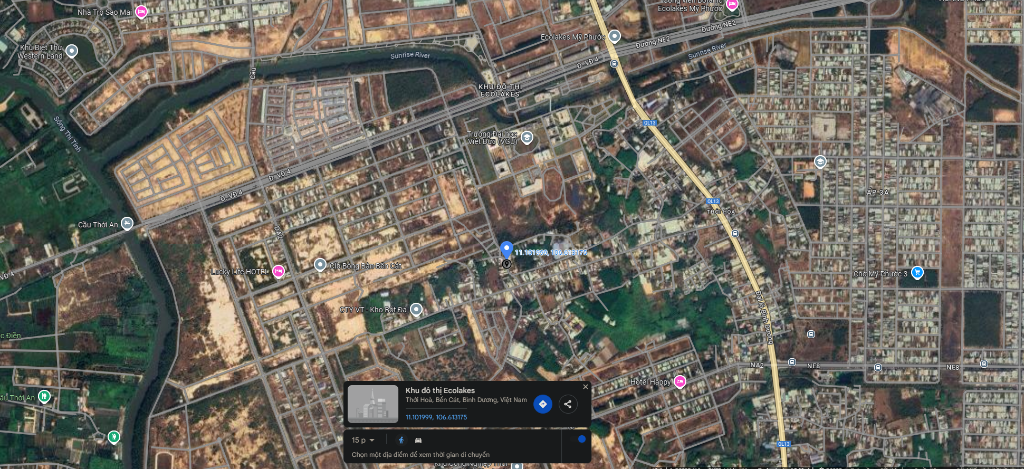Screen dimensions: 1024x469
Task: Close the Khu đô thị Ecolakes info card
Action: click(x=585, y=386)
